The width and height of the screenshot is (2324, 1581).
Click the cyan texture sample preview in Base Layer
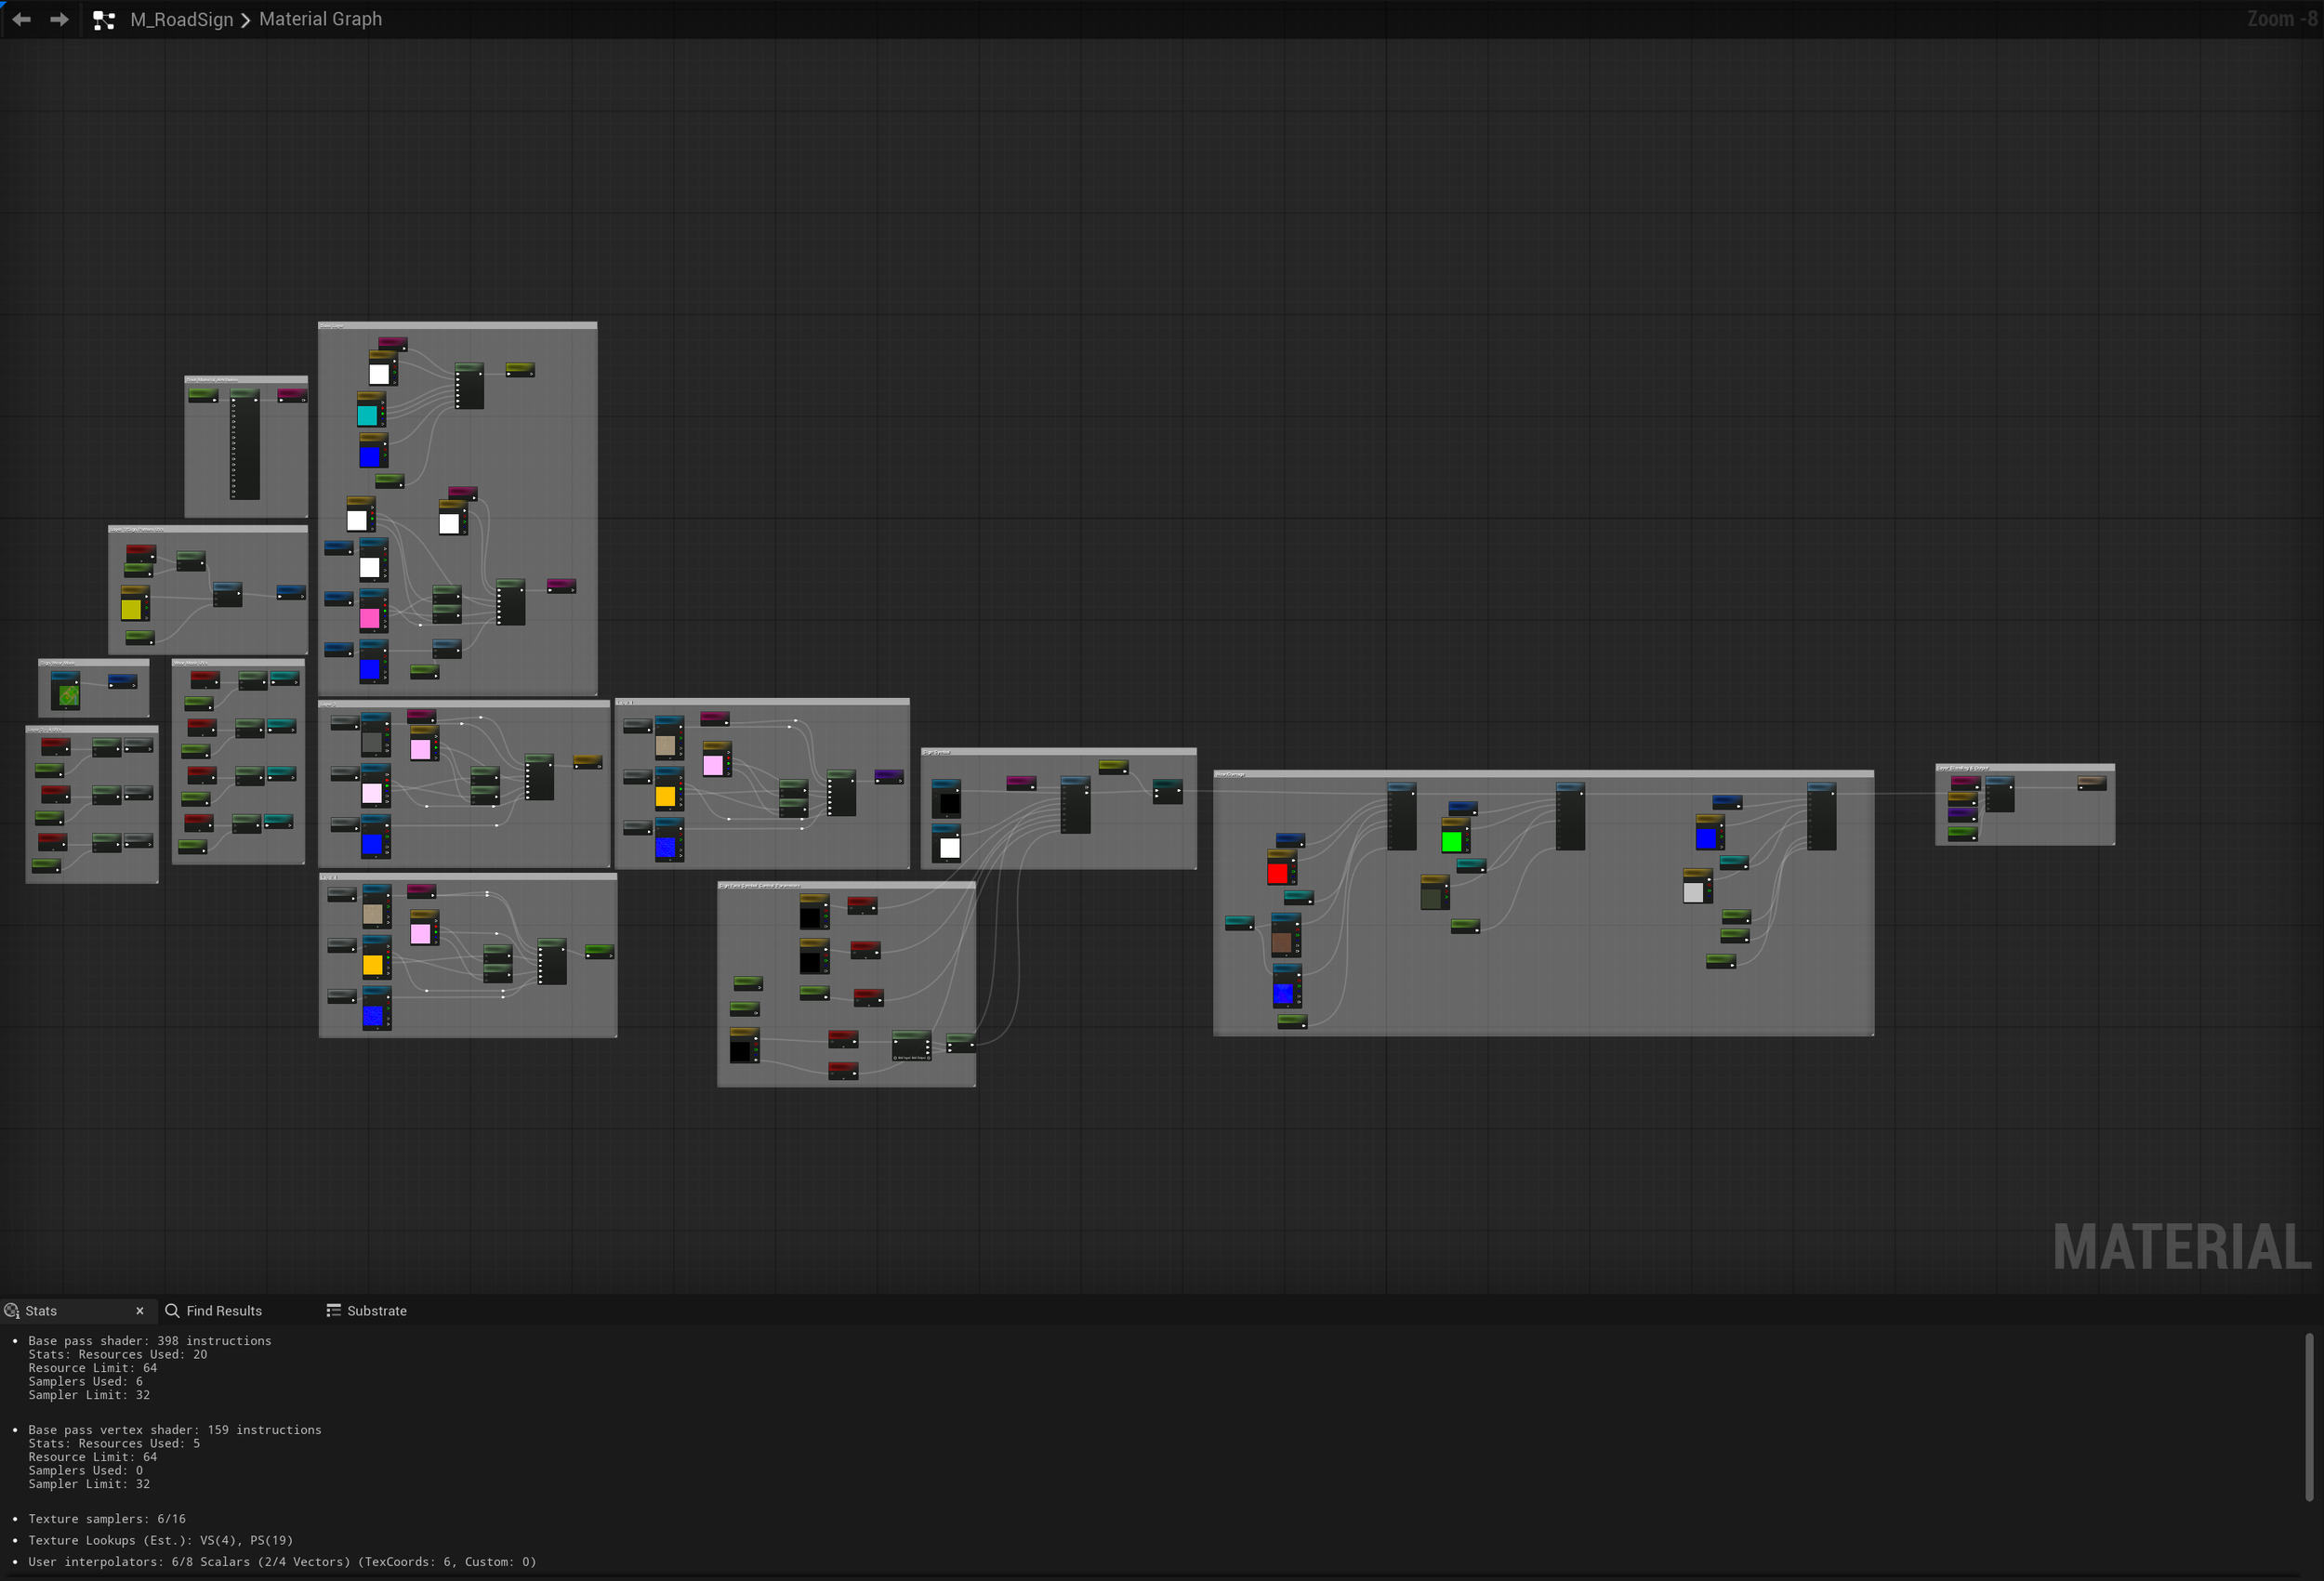(x=367, y=415)
